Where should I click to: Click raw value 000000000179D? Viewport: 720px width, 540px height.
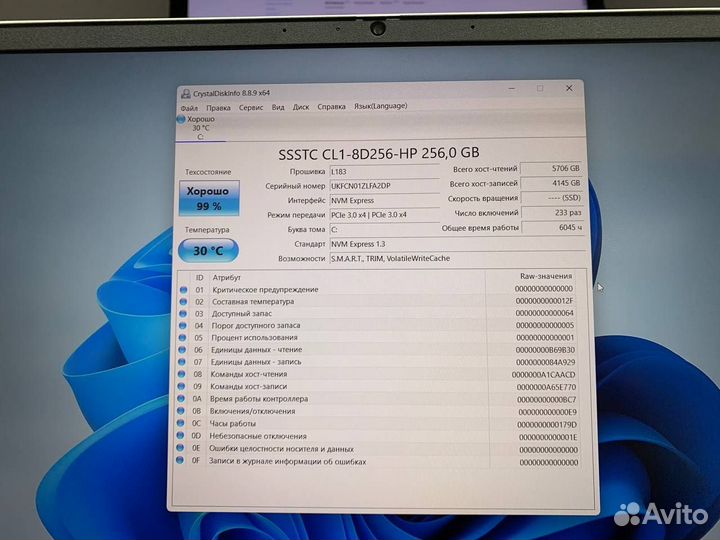click(547, 425)
